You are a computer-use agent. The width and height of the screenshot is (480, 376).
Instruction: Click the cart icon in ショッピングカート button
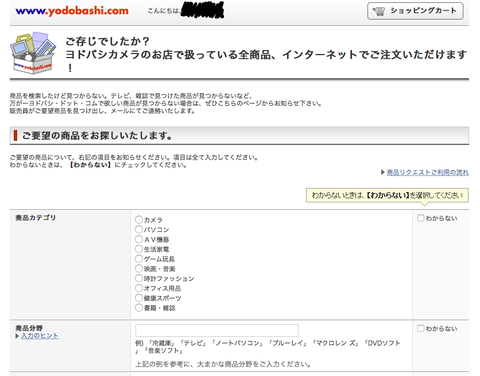tap(379, 11)
